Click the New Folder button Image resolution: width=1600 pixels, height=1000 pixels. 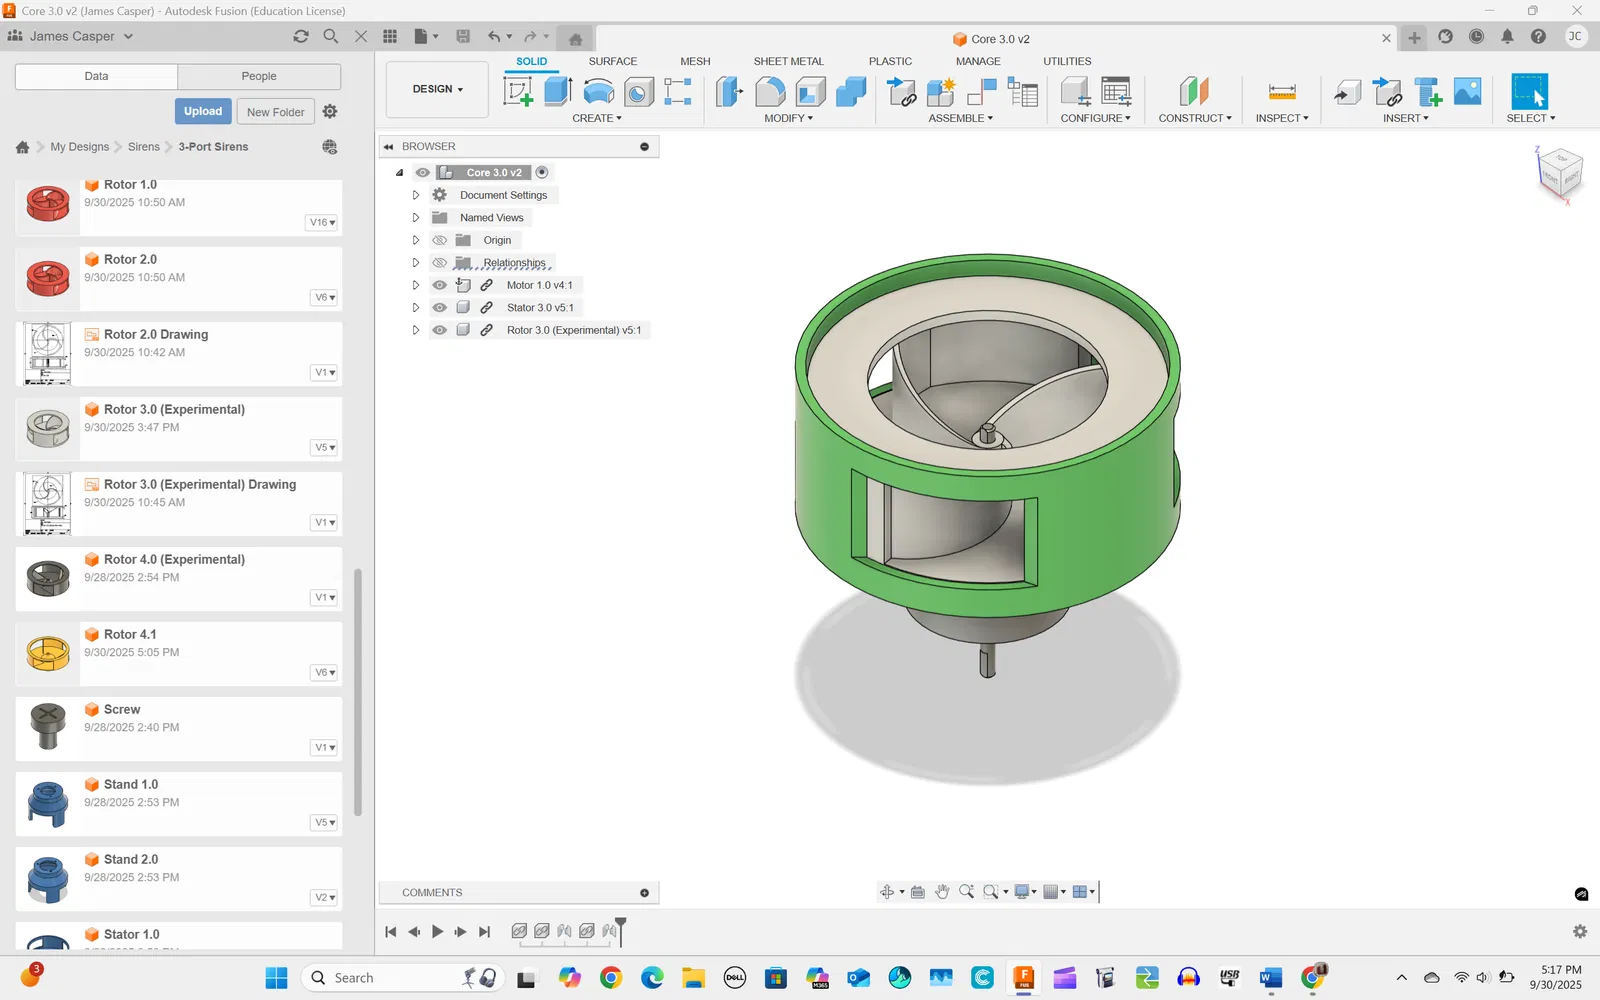pos(275,112)
